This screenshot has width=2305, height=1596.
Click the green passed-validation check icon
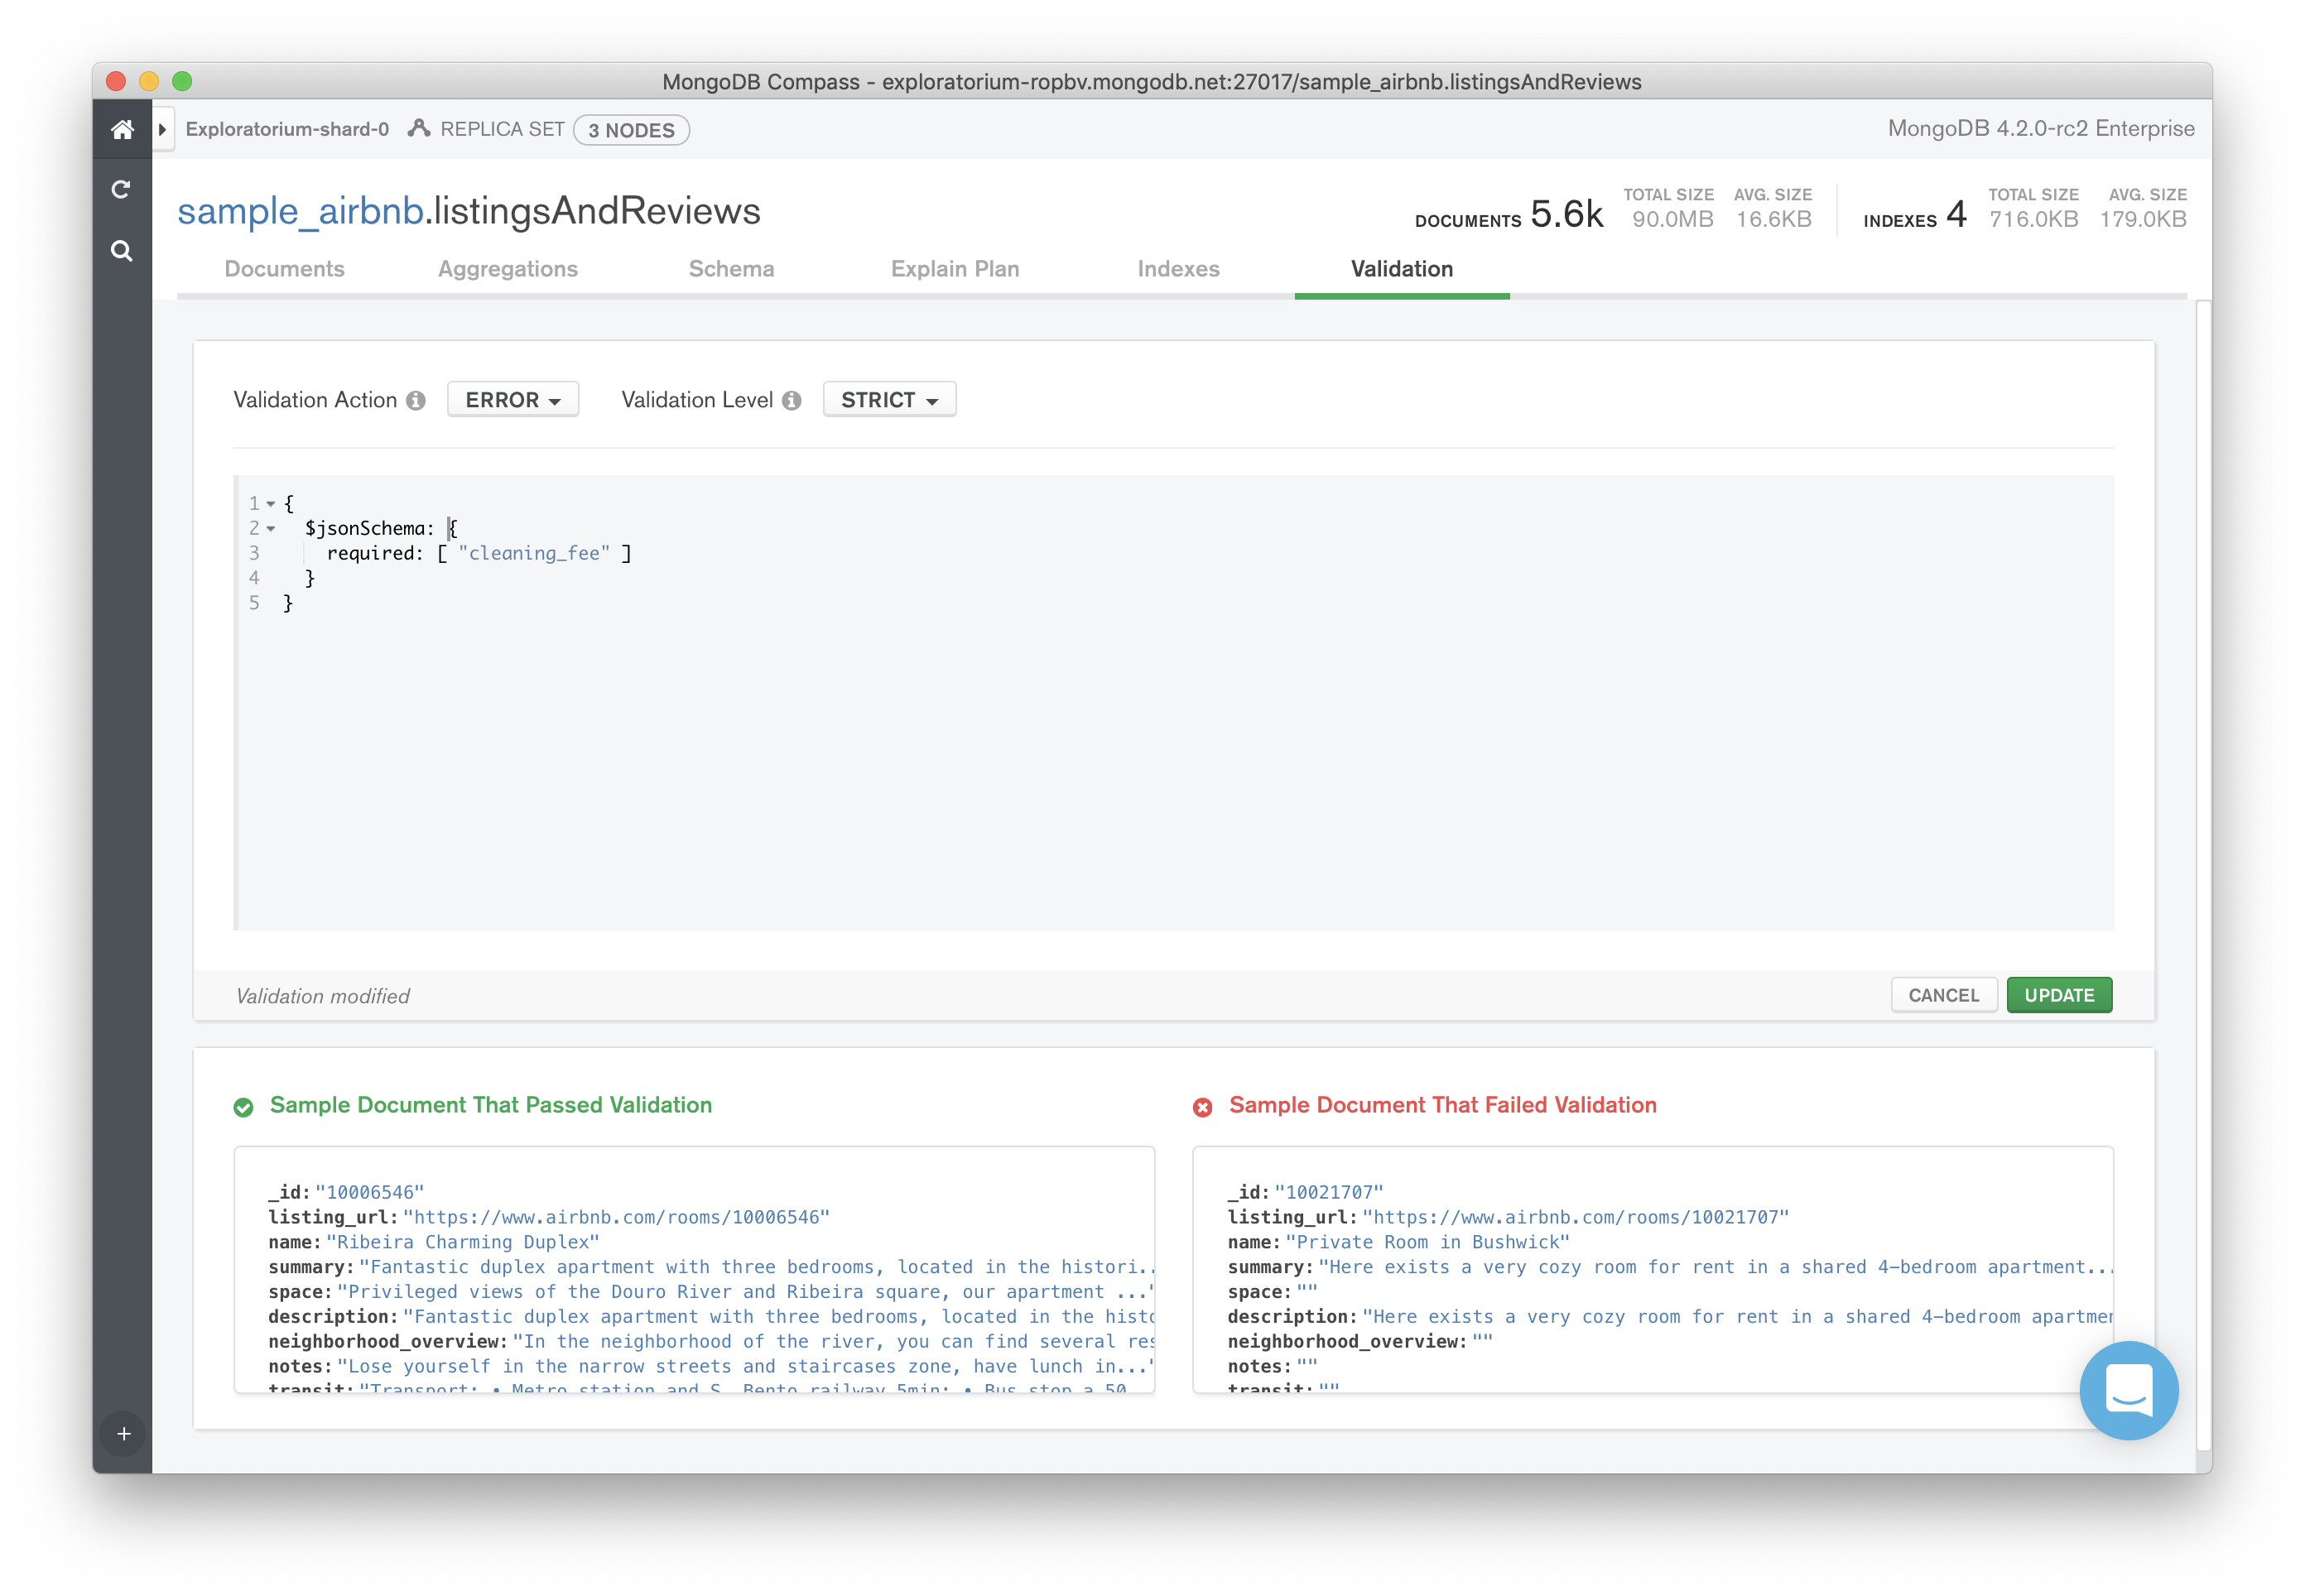243,1106
